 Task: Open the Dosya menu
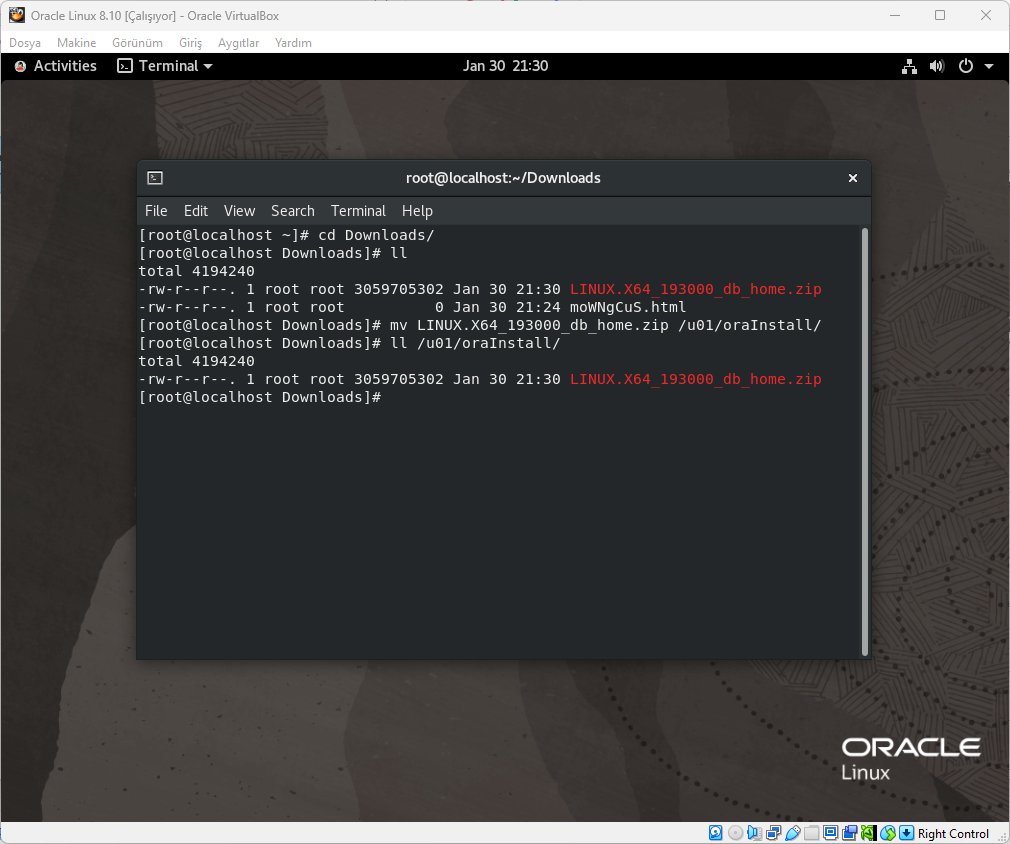tap(25, 43)
